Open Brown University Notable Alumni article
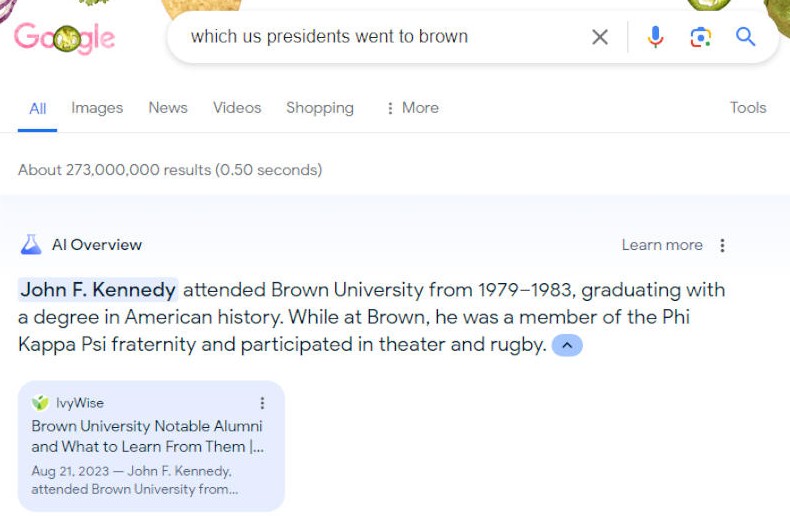The width and height of the screenshot is (790, 516). tap(147, 436)
